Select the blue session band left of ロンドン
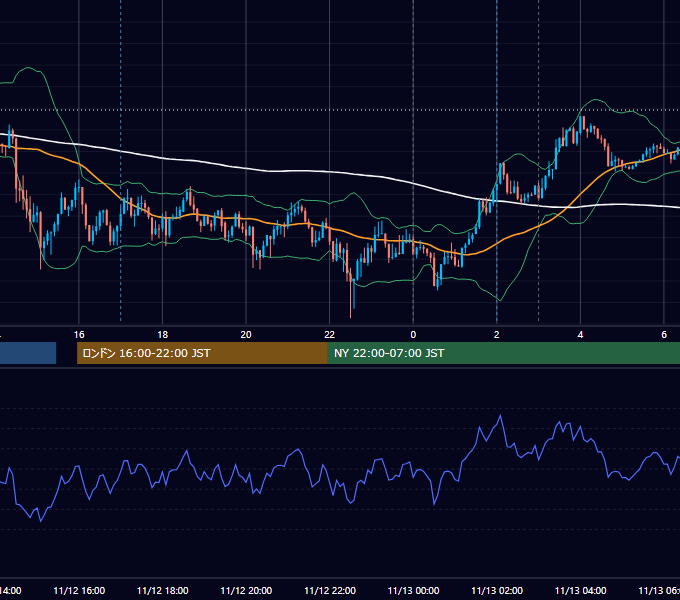The width and height of the screenshot is (680, 600). (28, 353)
